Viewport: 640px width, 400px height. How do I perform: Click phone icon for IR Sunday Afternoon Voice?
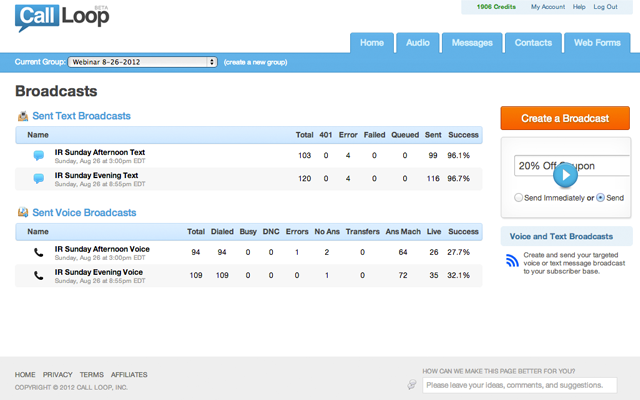pos(39,253)
